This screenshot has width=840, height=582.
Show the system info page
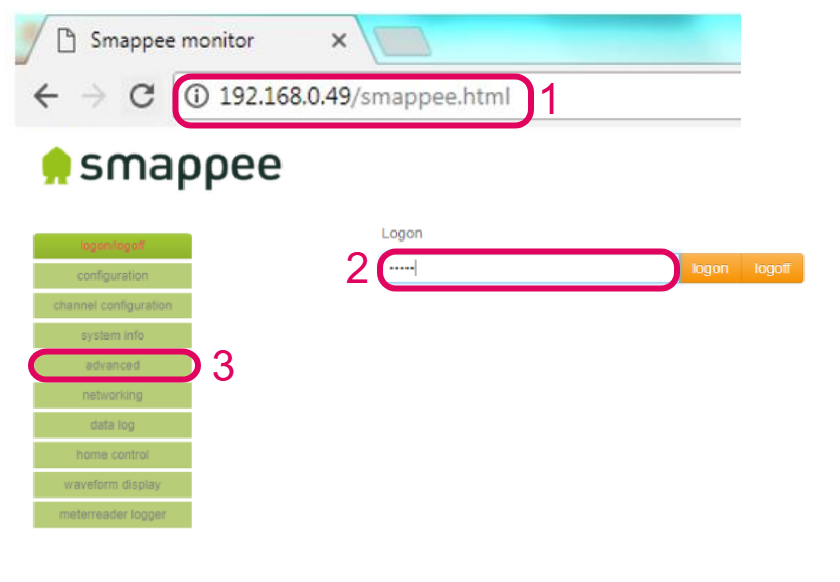point(112,336)
